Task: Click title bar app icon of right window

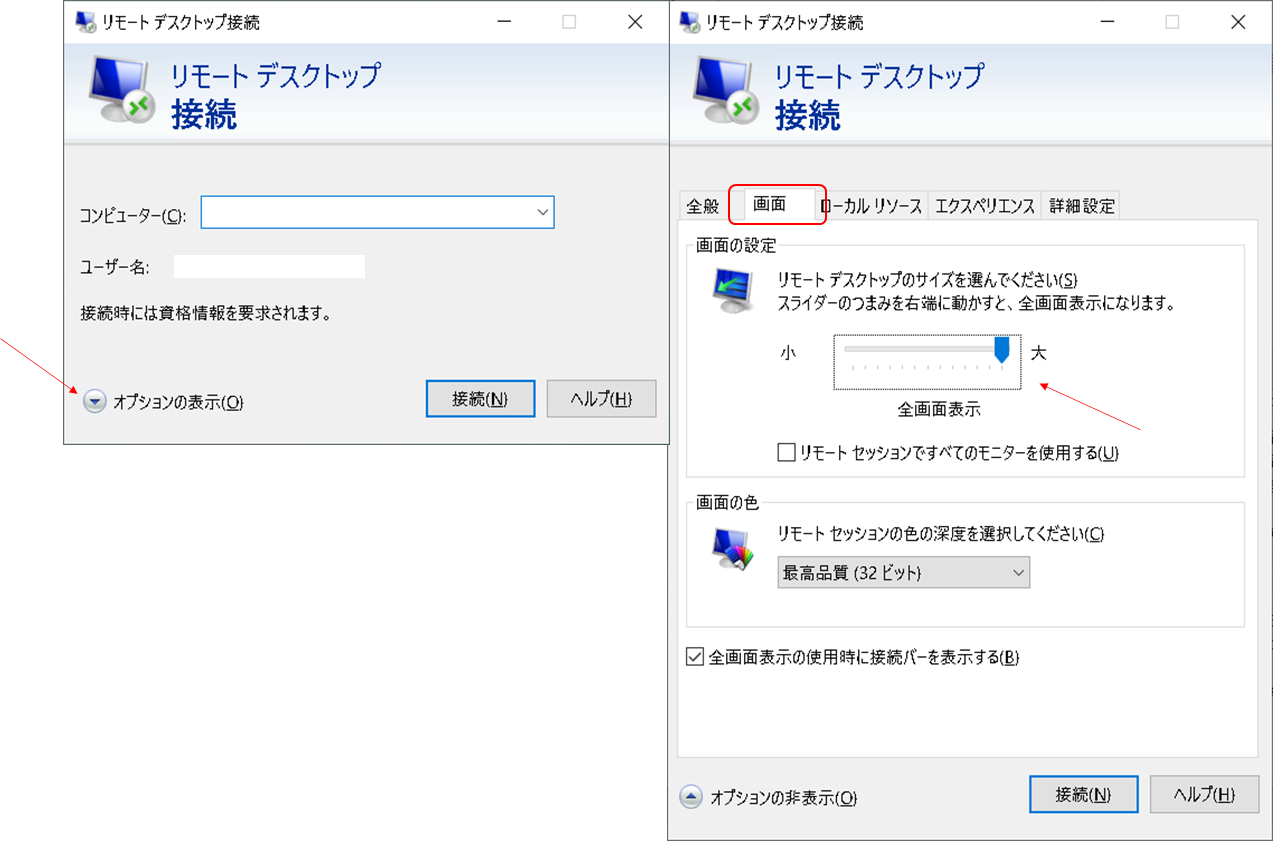Action: [689, 22]
